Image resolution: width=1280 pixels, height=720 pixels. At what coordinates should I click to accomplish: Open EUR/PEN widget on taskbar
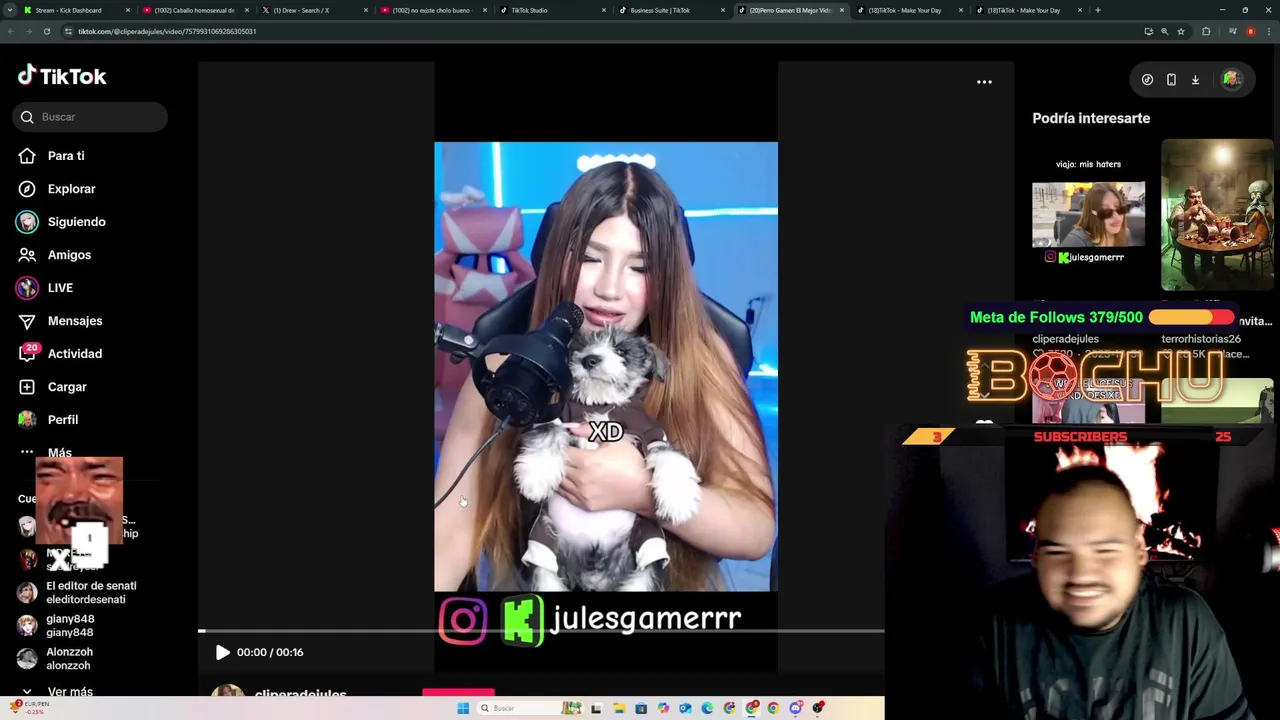(28, 707)
